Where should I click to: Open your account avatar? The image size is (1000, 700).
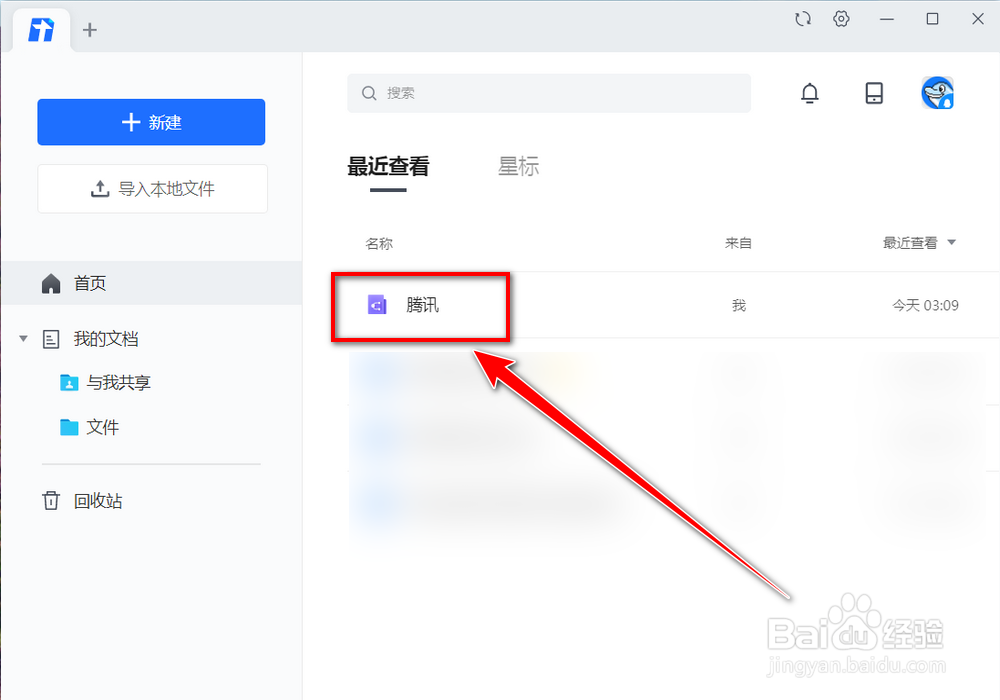tap(937, 93)
